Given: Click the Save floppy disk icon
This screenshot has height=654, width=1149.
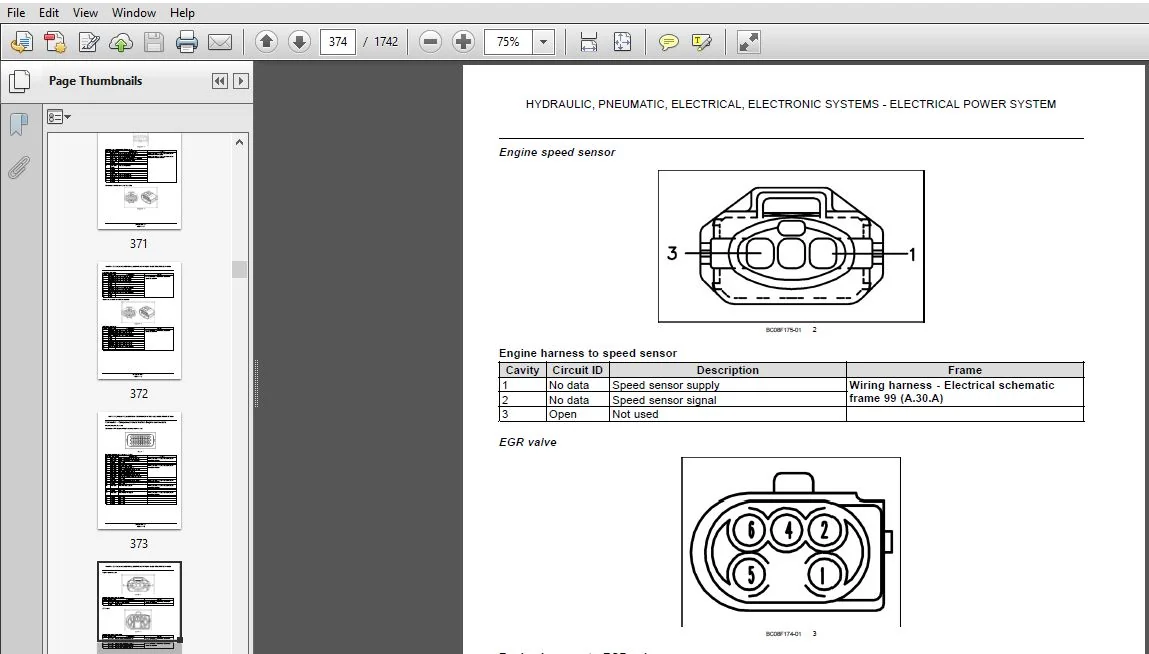Looking at the screenshot, I should 154,42.
